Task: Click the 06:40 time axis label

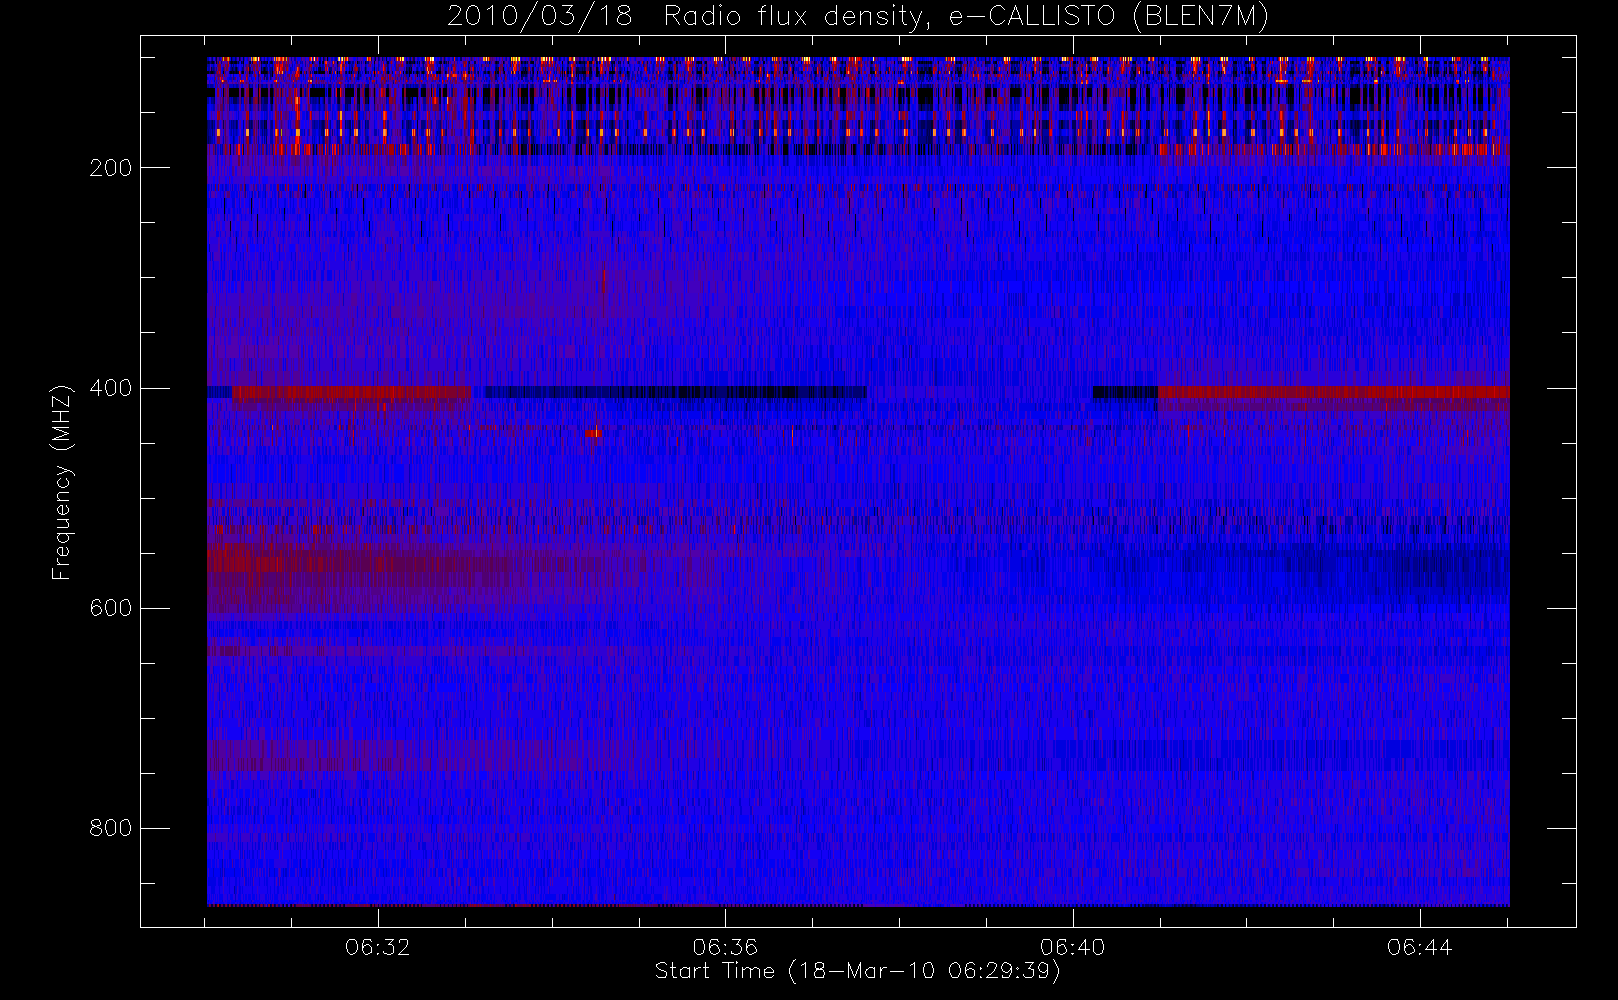Action: point(1072,947)
